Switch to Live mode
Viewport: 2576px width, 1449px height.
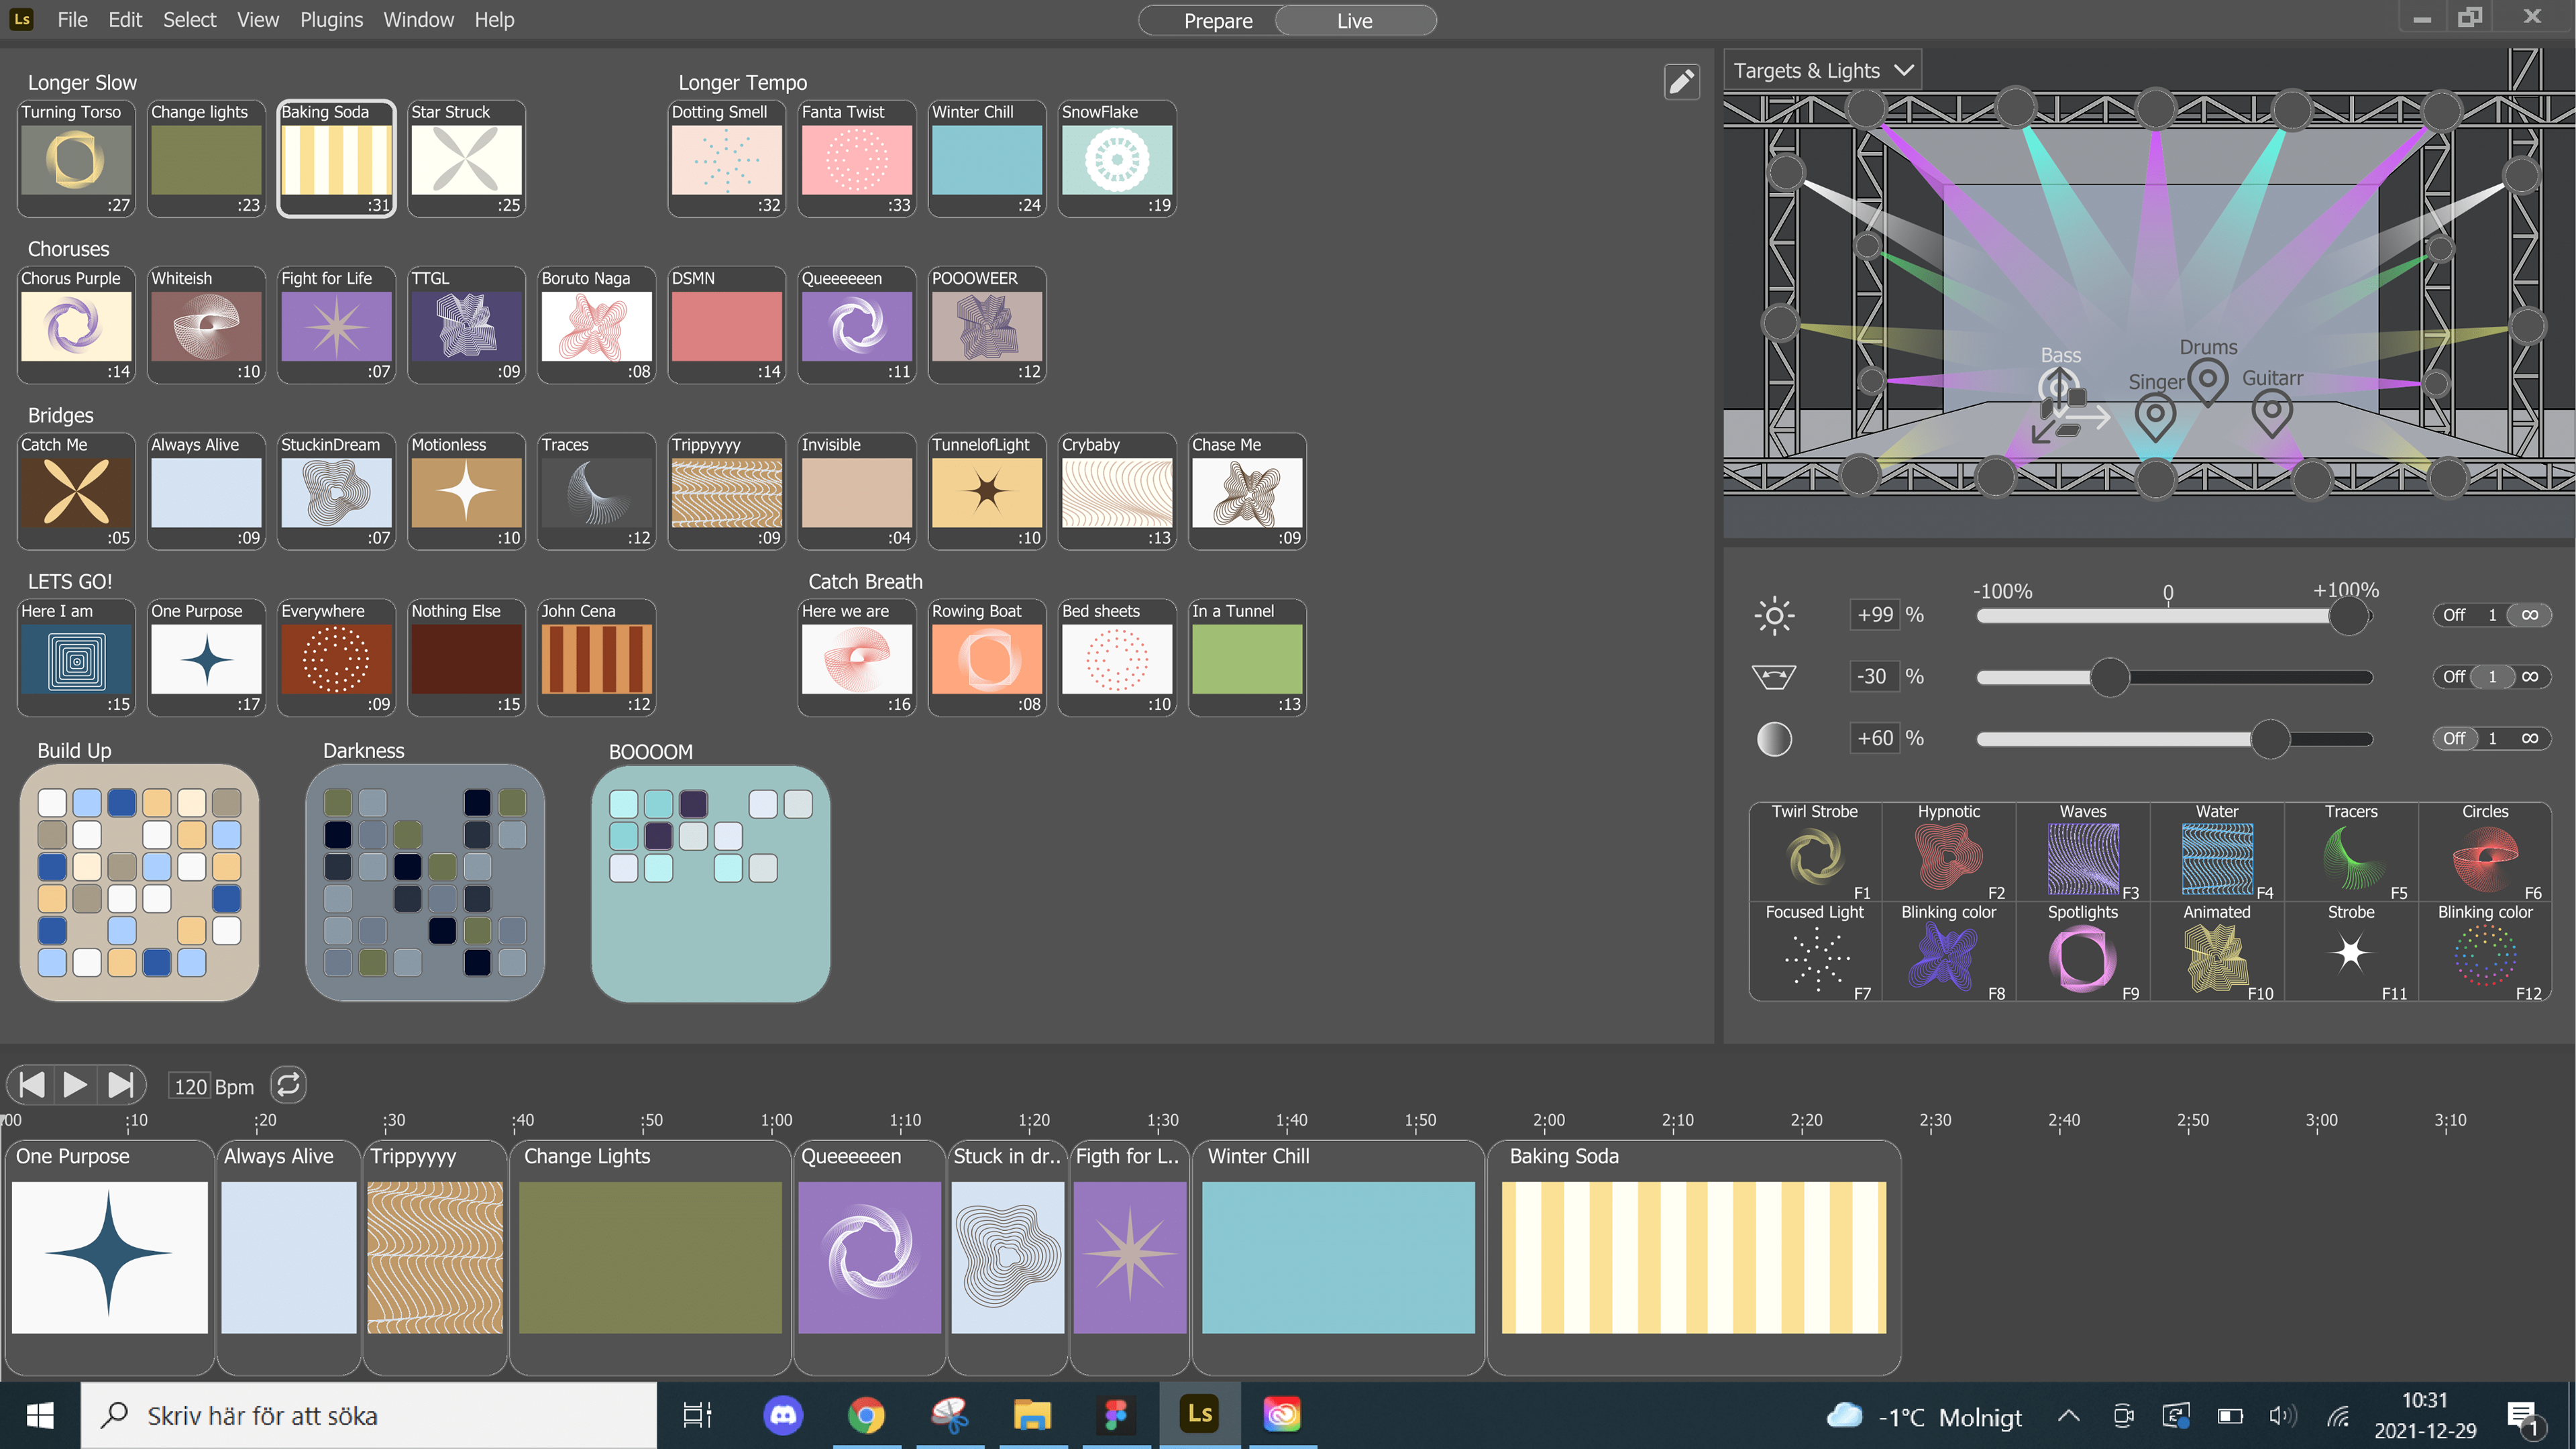coord(1355,21)
